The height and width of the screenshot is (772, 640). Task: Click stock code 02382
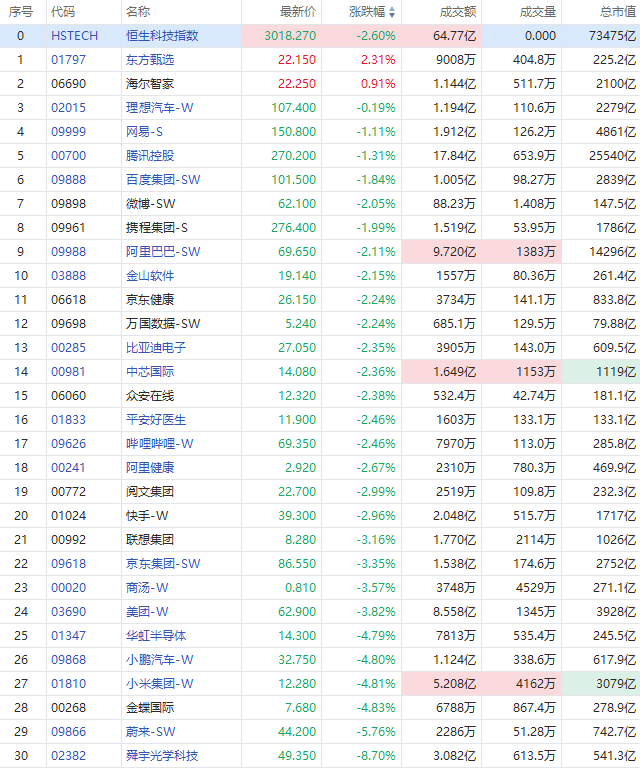(68, 756)
